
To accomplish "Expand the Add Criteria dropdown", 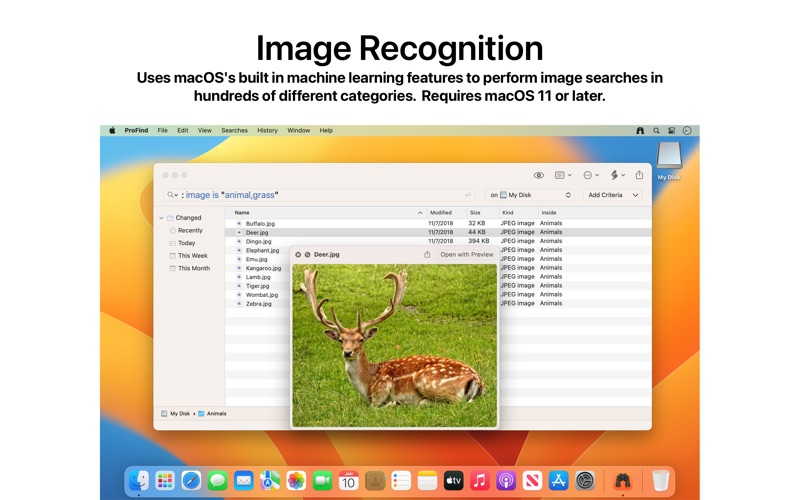I will 613,195.
